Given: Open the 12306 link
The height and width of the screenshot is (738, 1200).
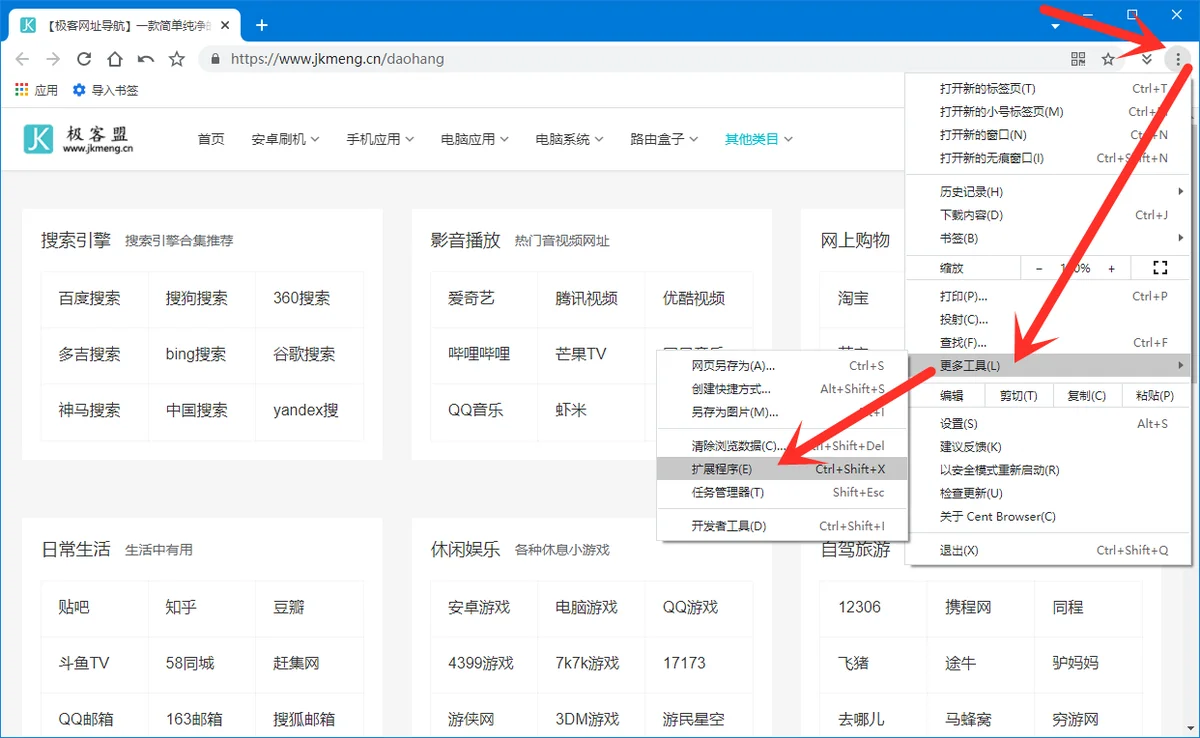Looking at the screenshot, I should (x=859, y=607).
